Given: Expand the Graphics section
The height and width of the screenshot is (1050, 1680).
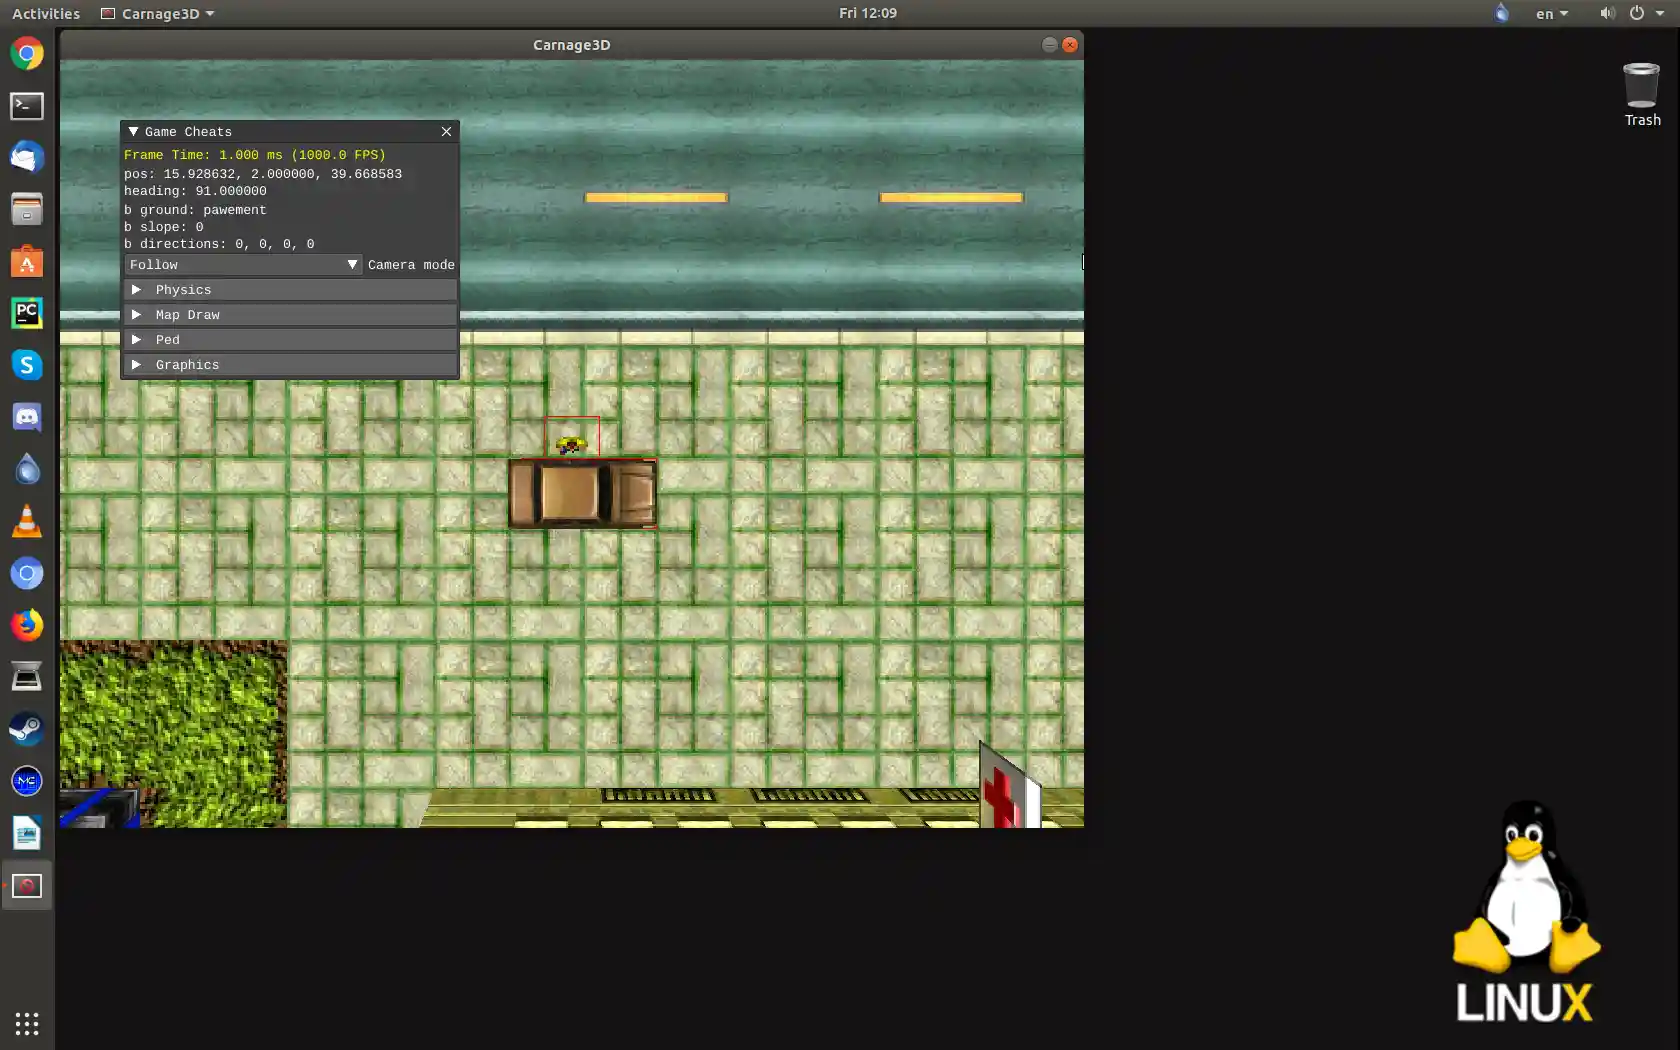Looking at the screenshot, I should [186, 364].
